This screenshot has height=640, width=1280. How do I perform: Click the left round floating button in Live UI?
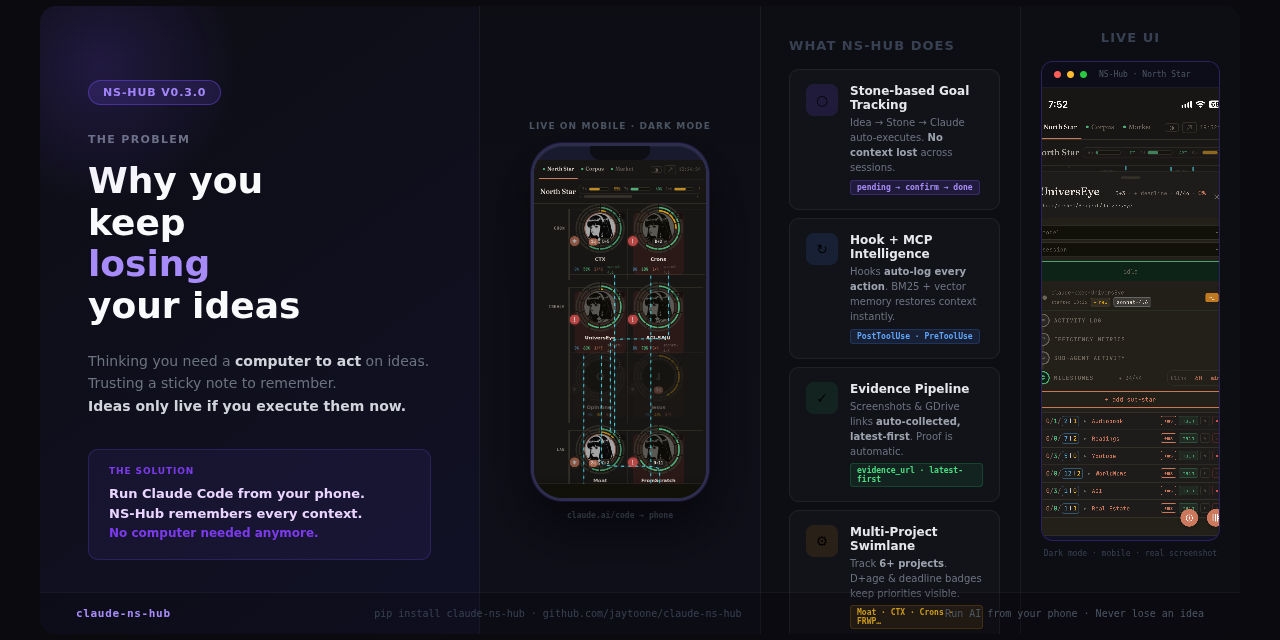[x=1189, y=517]
